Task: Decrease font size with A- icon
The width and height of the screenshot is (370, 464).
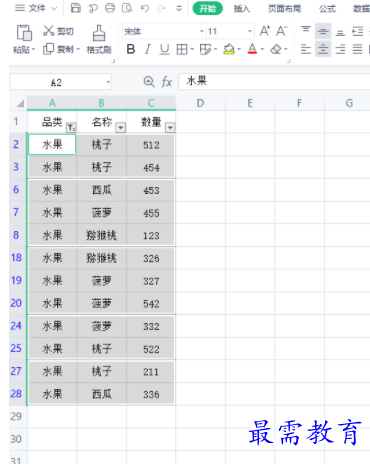Action: click(x=282, y=31)
